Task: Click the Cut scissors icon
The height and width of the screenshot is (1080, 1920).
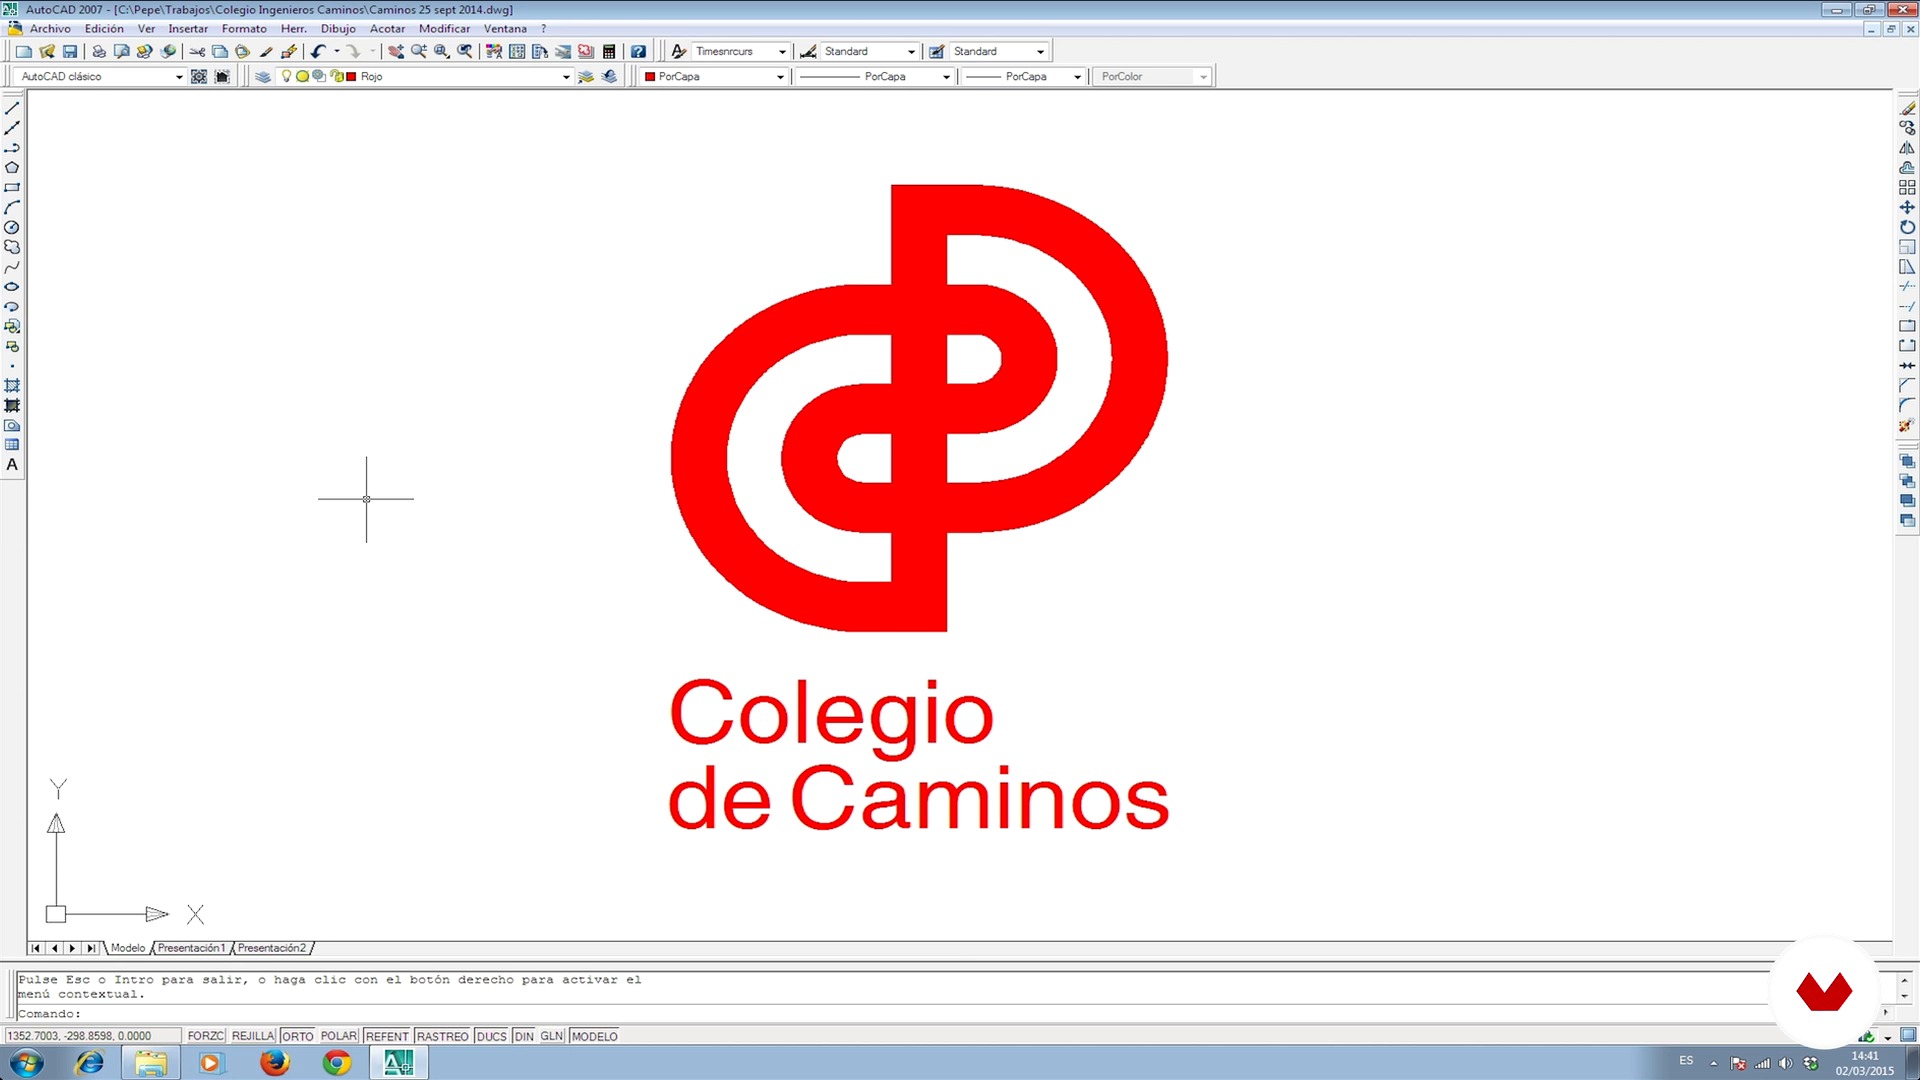Action: pos(197,51)
